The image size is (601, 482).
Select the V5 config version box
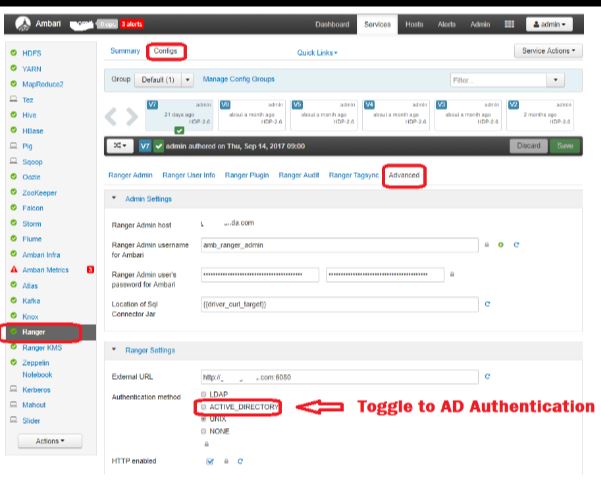point(323,115)
